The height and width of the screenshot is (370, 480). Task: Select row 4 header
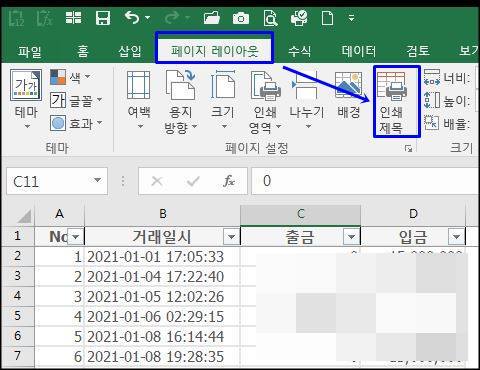[x=17, y=296]
